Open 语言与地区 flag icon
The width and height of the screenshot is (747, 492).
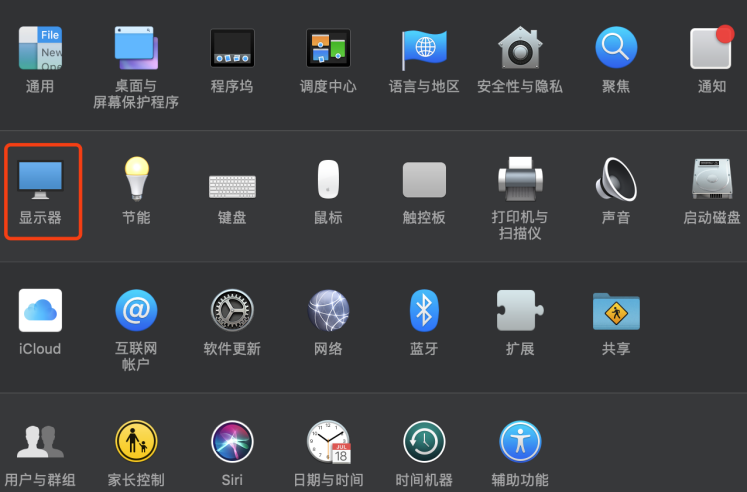[424, 50]
